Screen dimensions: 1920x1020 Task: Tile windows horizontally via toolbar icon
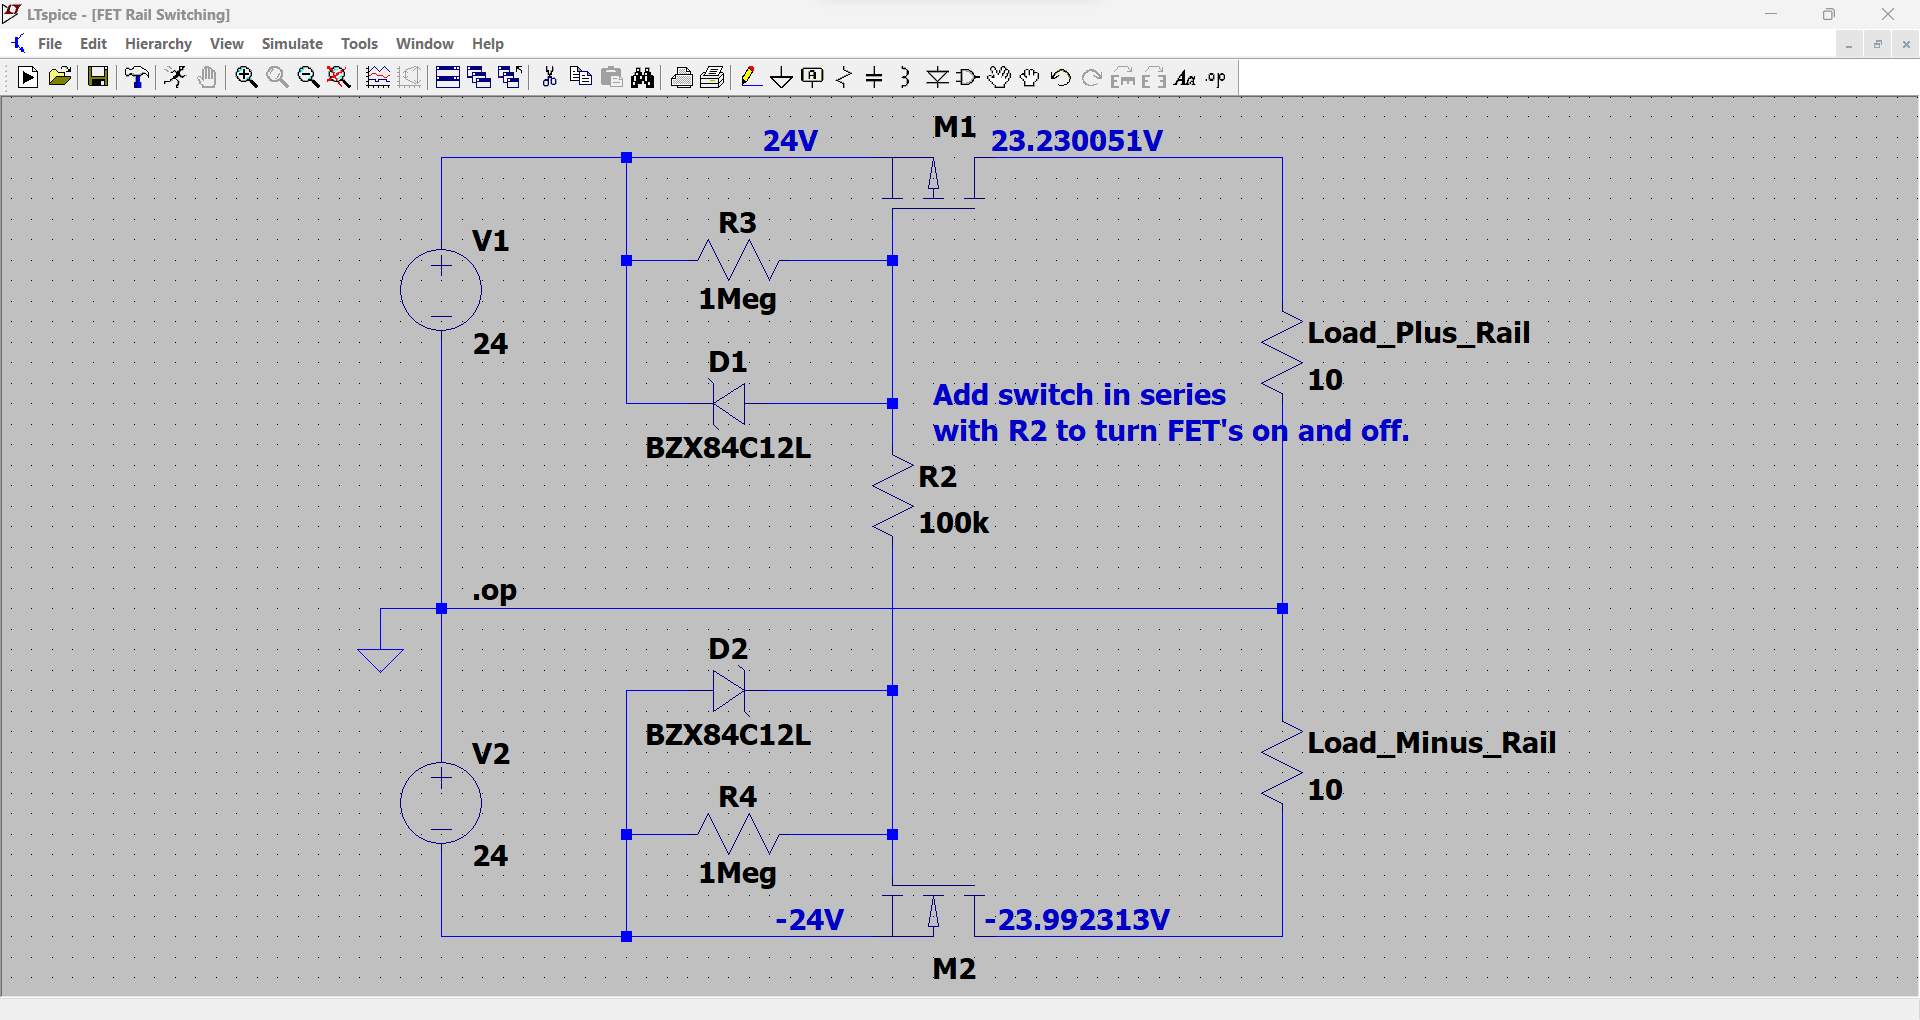(x=448, y=78)
